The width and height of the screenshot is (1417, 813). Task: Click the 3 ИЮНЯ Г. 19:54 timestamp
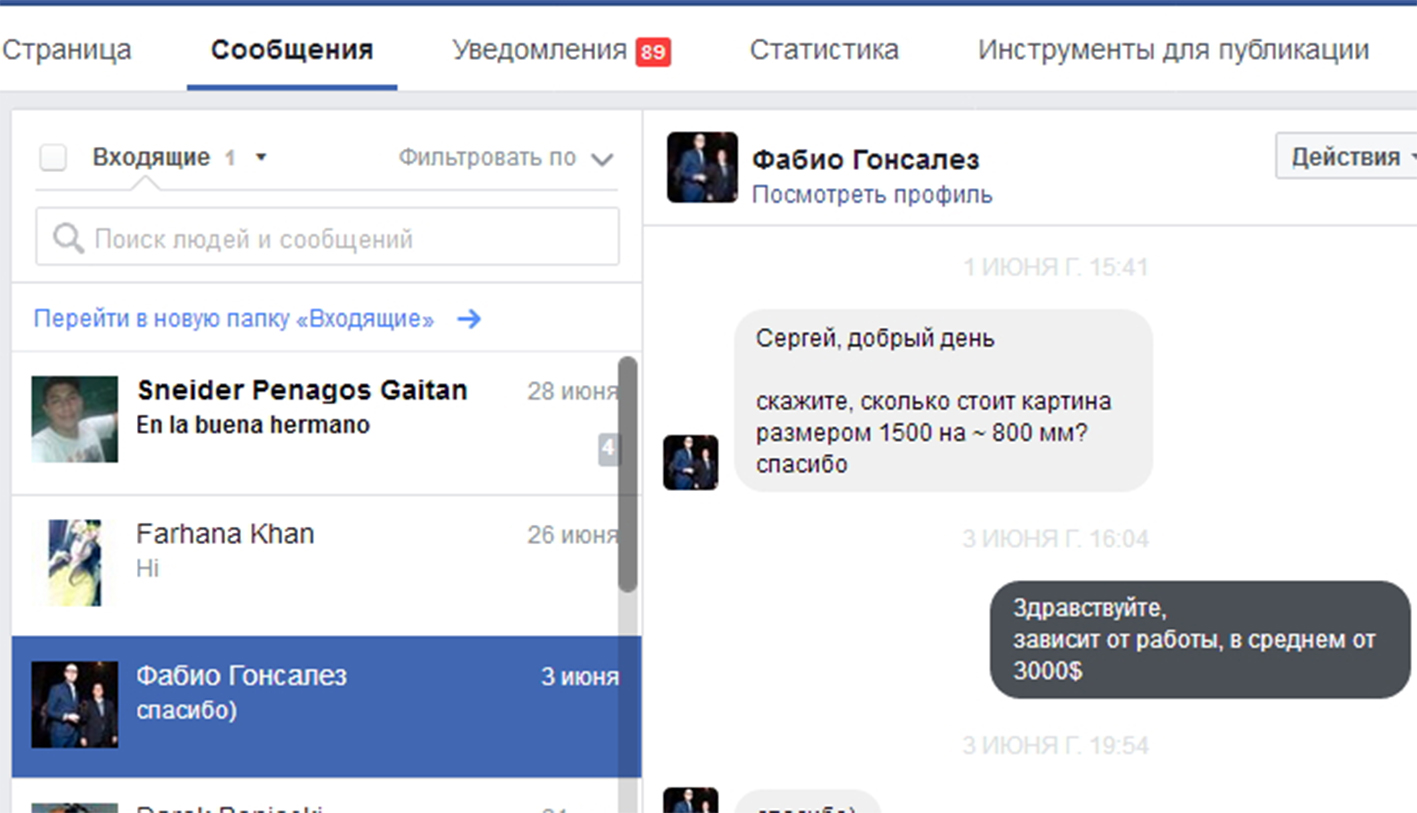click(x=1056, y=745)
